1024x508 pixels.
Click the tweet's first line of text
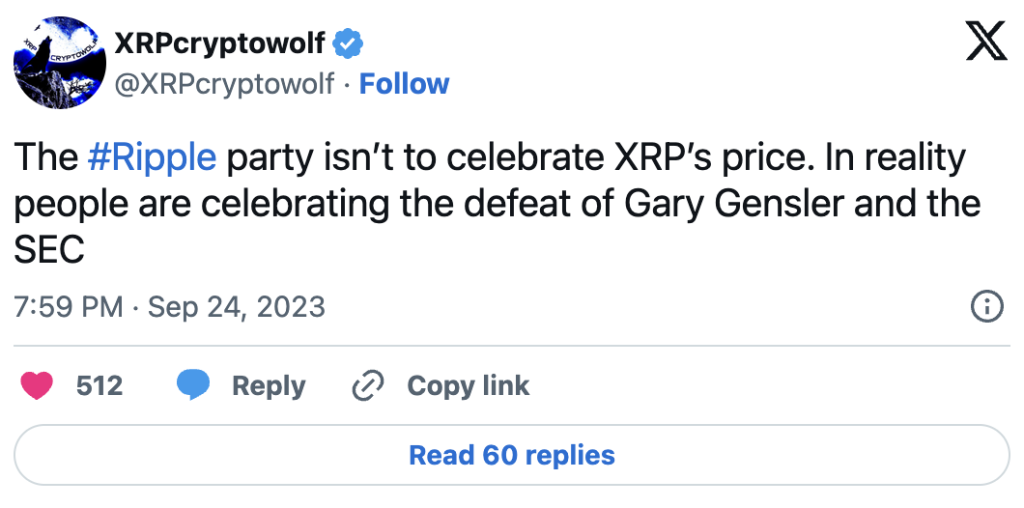[490, 158]
